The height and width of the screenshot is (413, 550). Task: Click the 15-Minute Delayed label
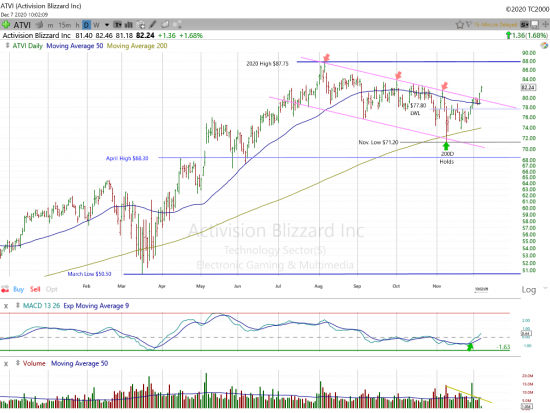495,25
